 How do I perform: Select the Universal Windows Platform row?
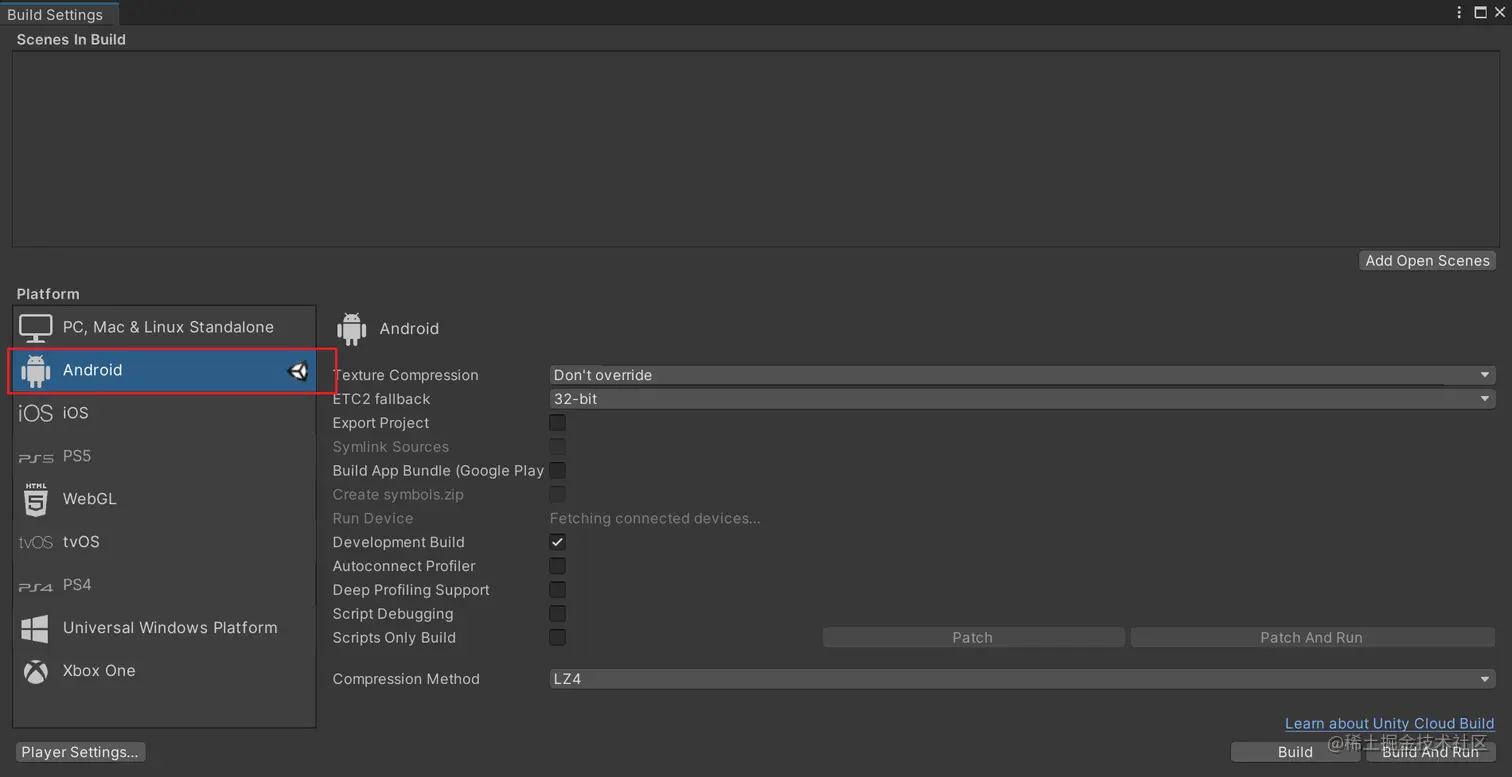(x=164, y=628)
